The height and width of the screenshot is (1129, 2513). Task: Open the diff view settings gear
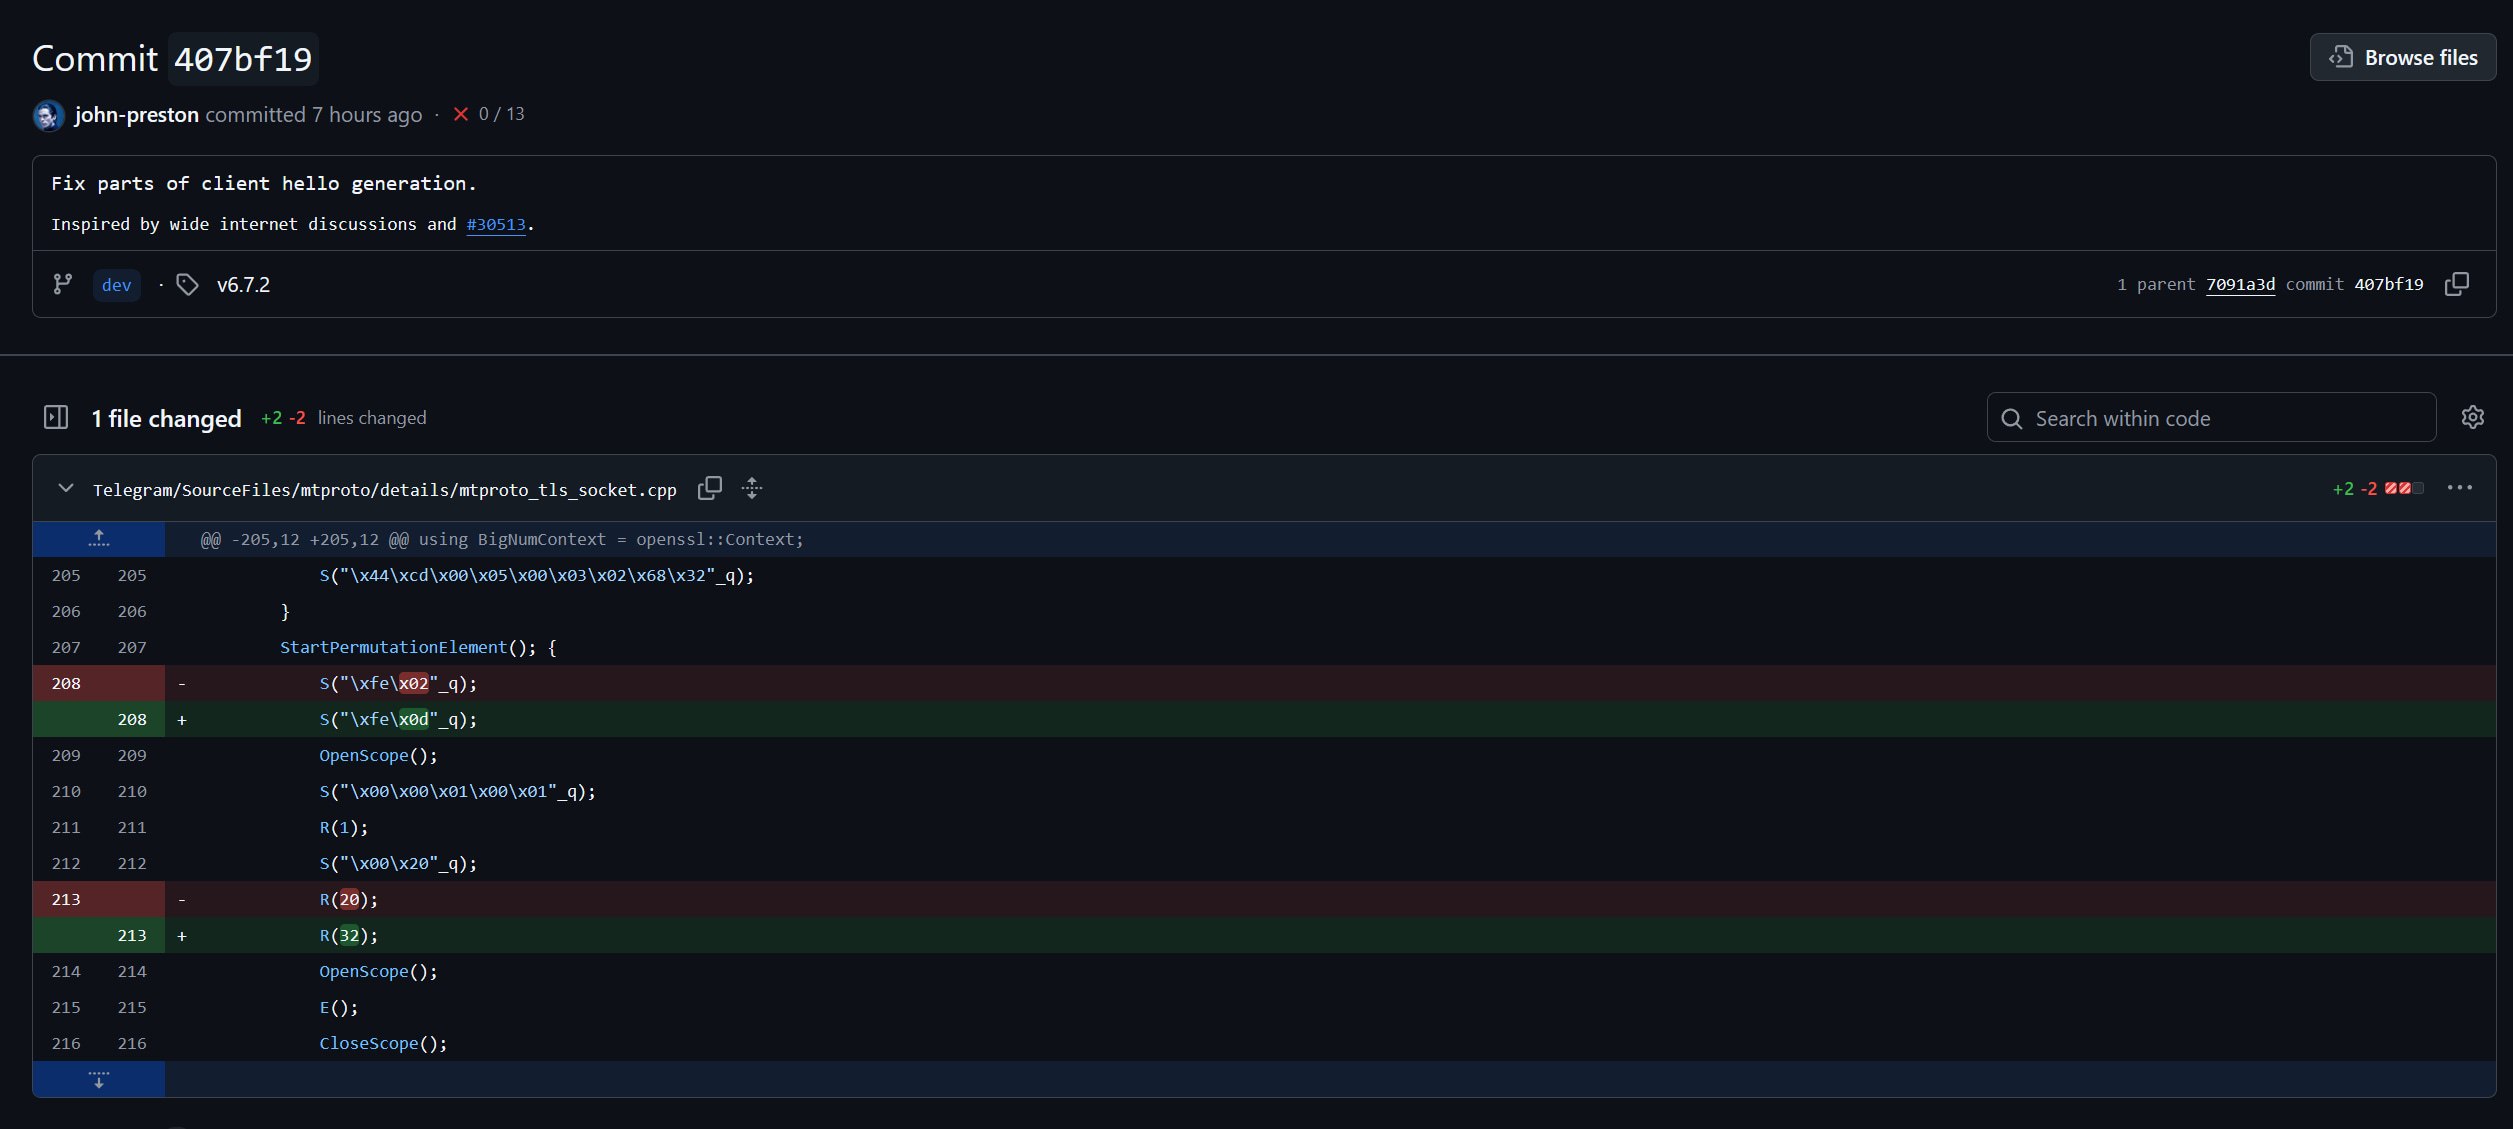[x=2472, y=418]
